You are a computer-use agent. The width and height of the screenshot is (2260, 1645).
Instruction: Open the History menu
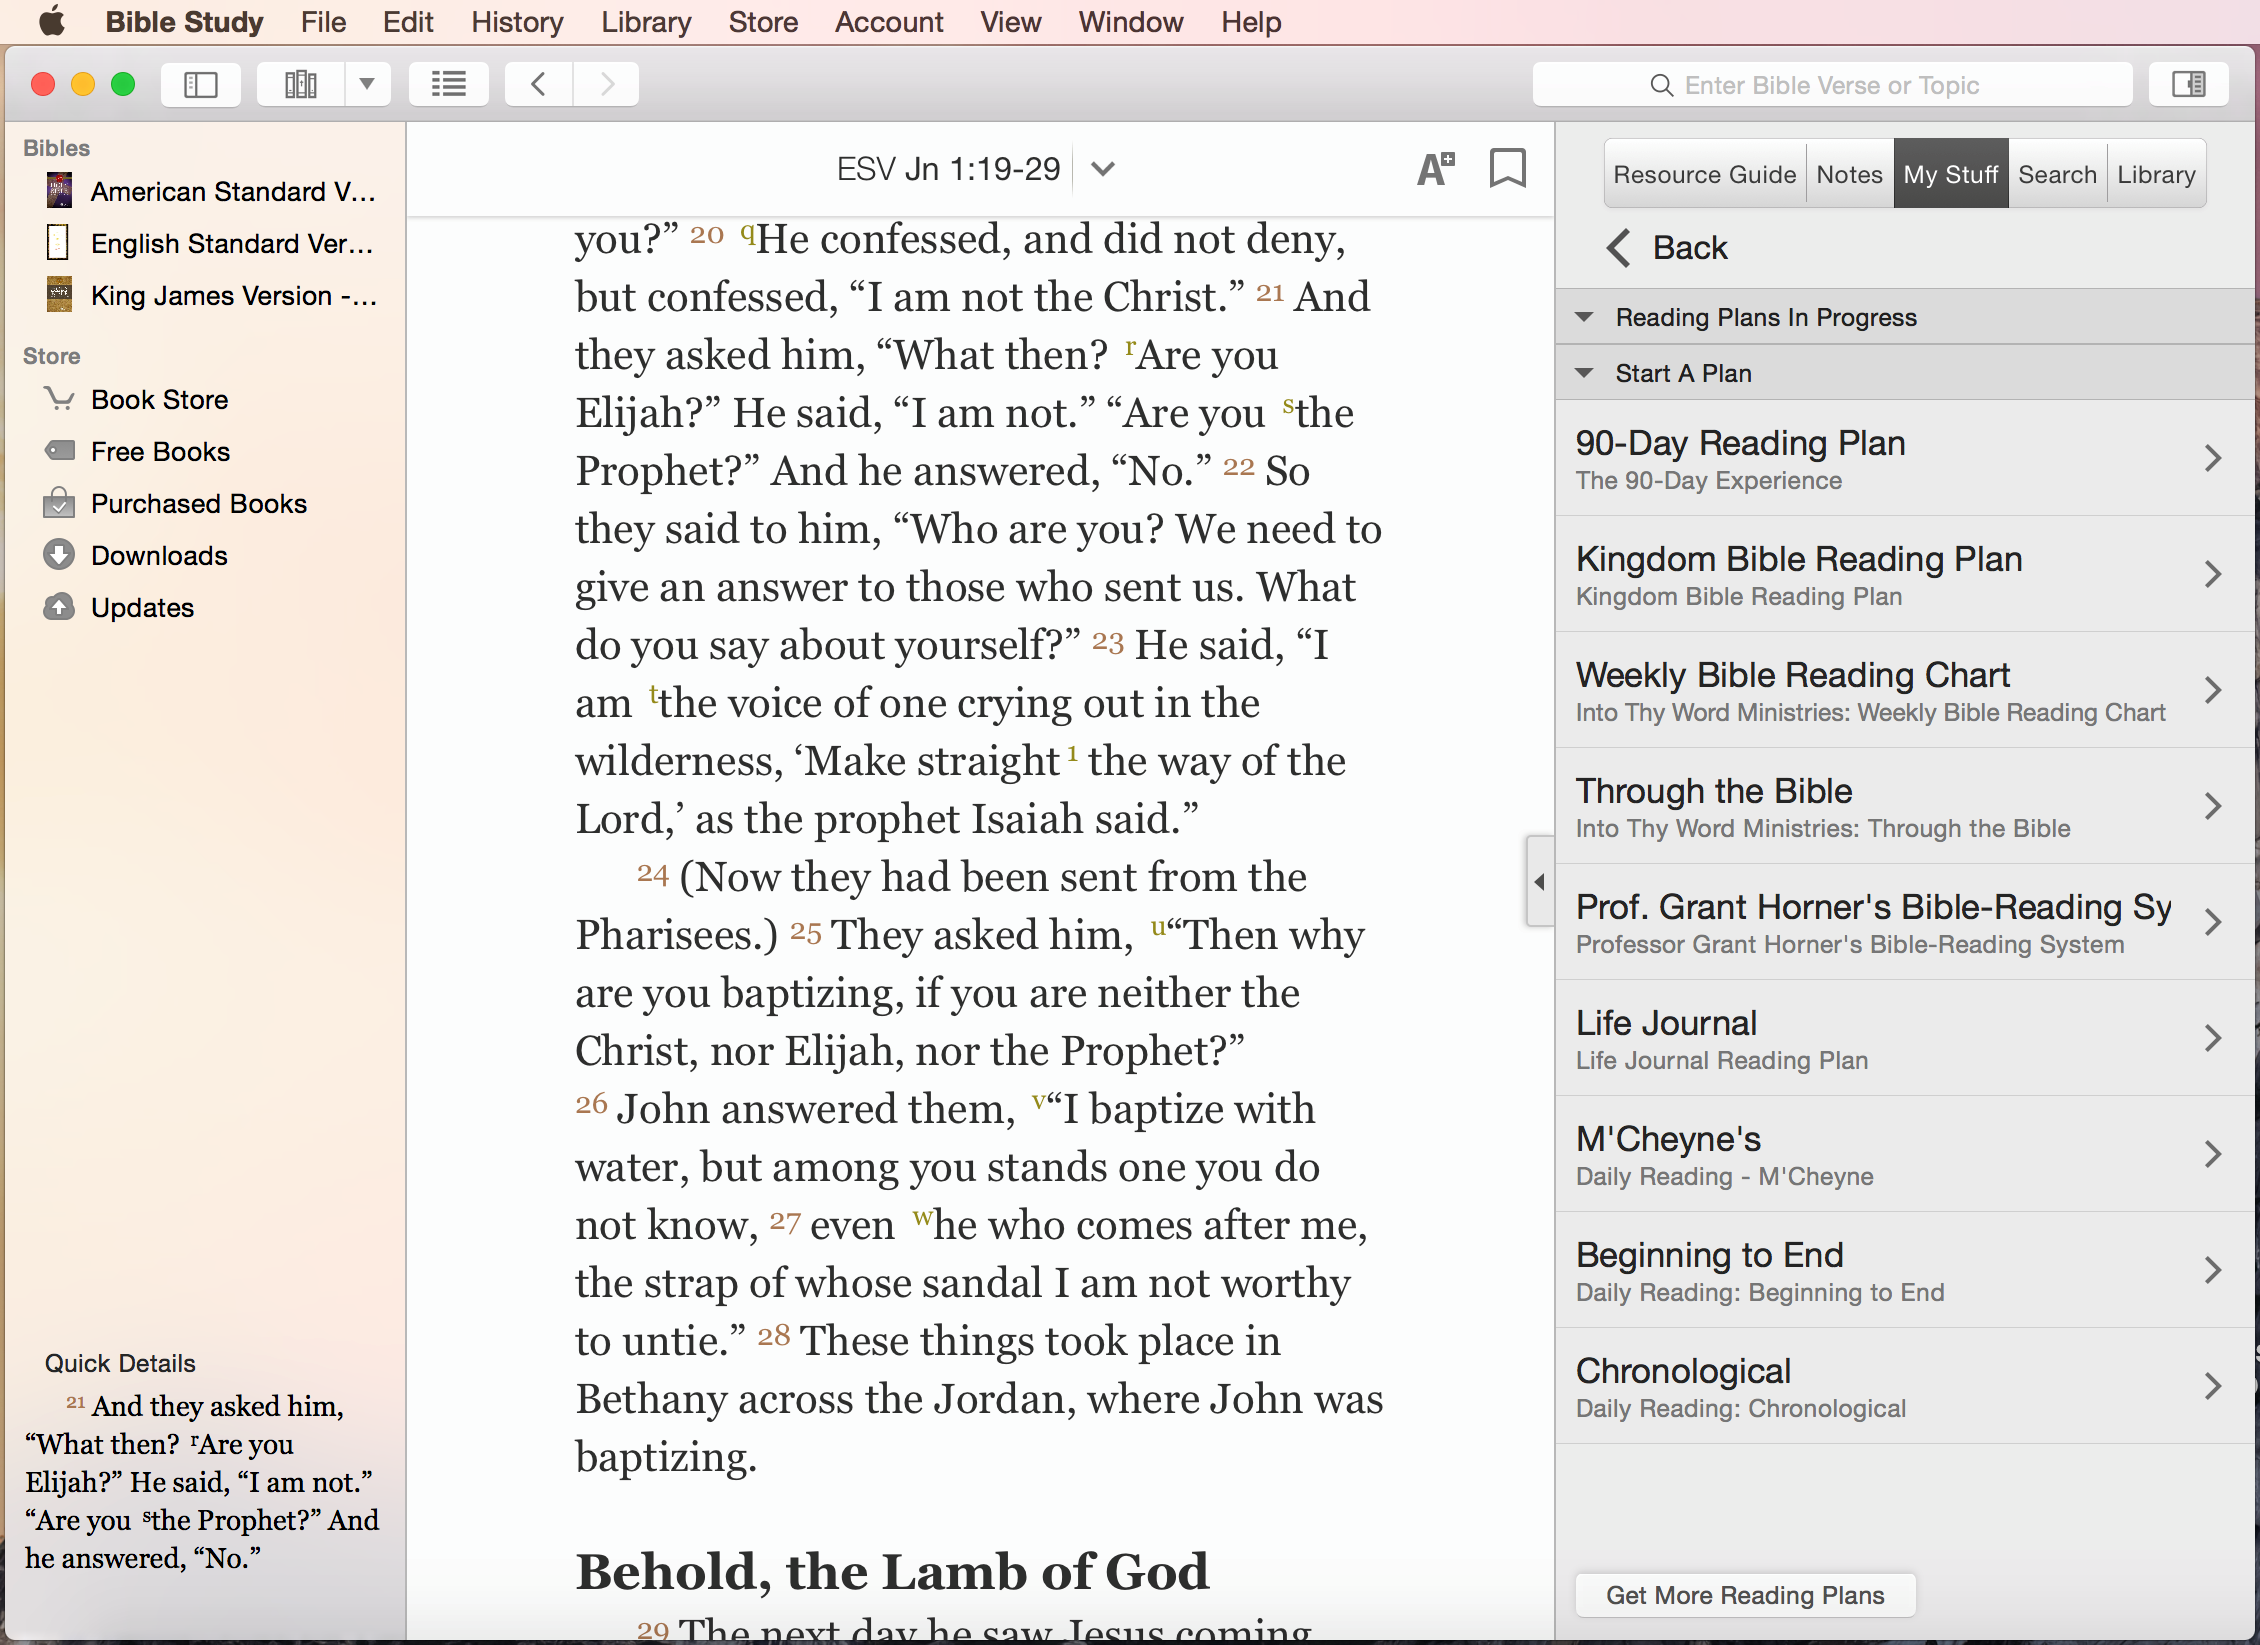tap(517, 22)
